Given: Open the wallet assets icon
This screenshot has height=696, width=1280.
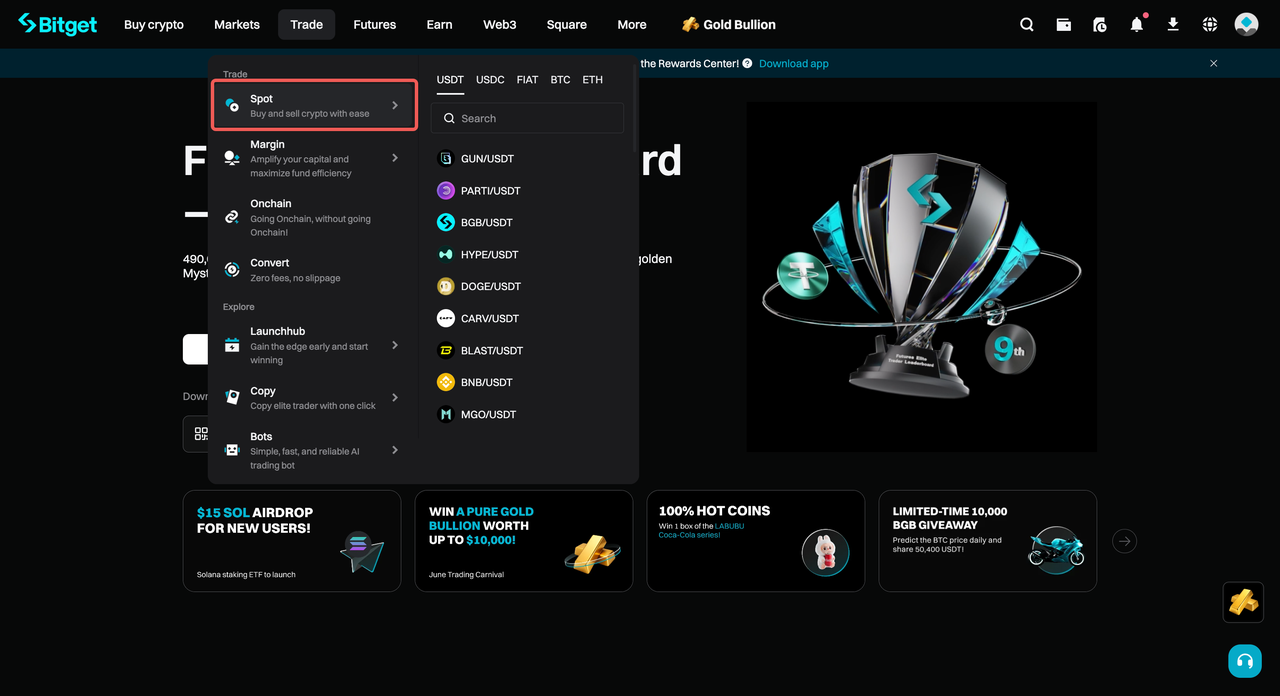Looking at the screenshot, I should click(x=1064, y=24).
